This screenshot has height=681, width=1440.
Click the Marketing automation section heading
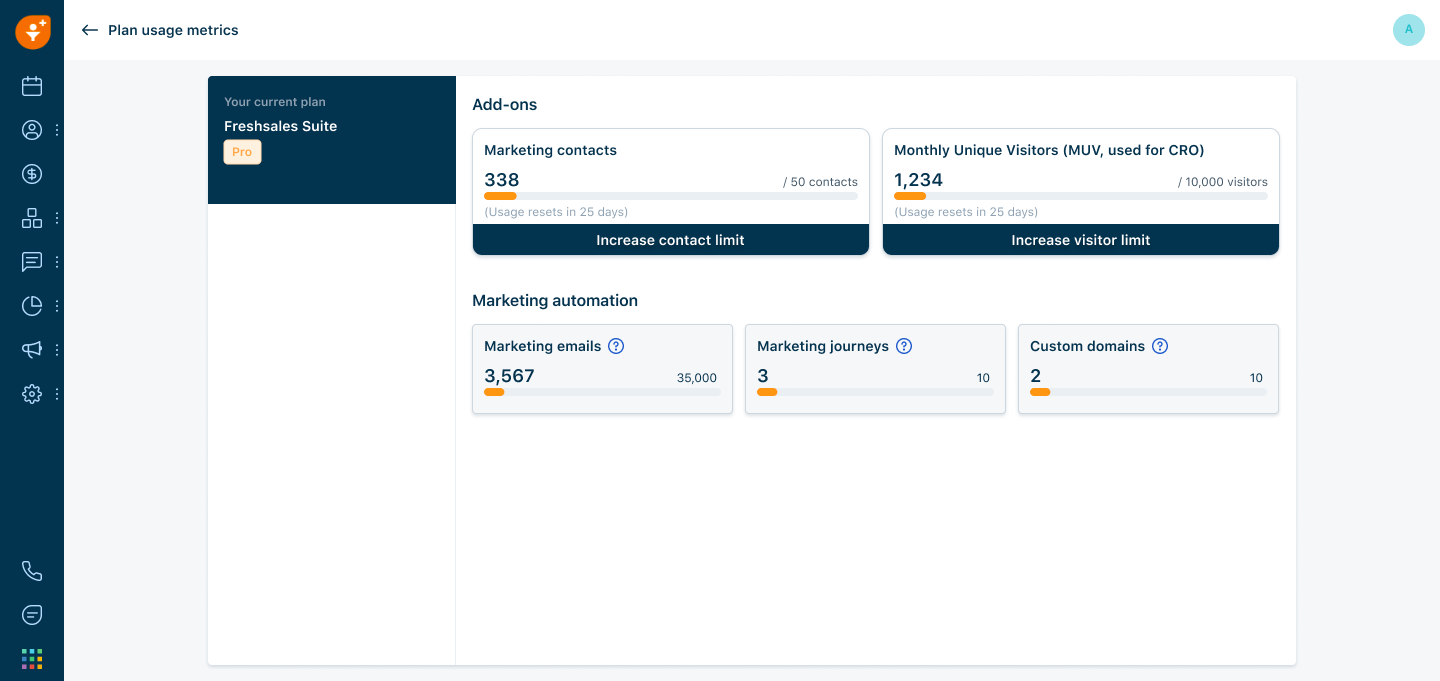pyautogui.click(x=555, y=300)
